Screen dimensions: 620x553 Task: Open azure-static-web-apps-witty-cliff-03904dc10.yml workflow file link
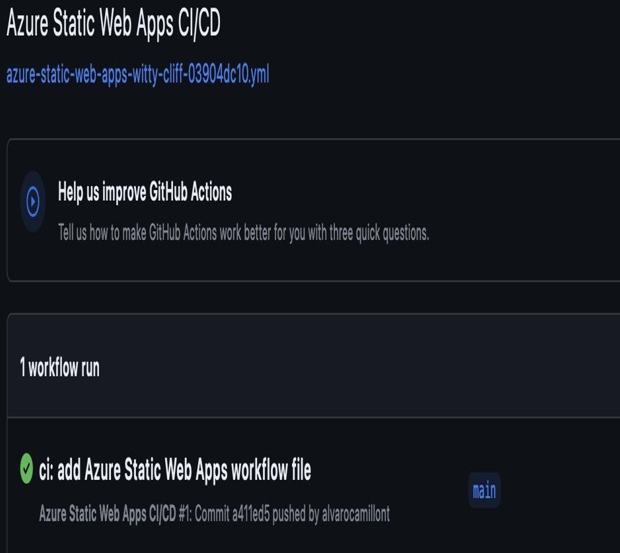click(x=138, y=74)
